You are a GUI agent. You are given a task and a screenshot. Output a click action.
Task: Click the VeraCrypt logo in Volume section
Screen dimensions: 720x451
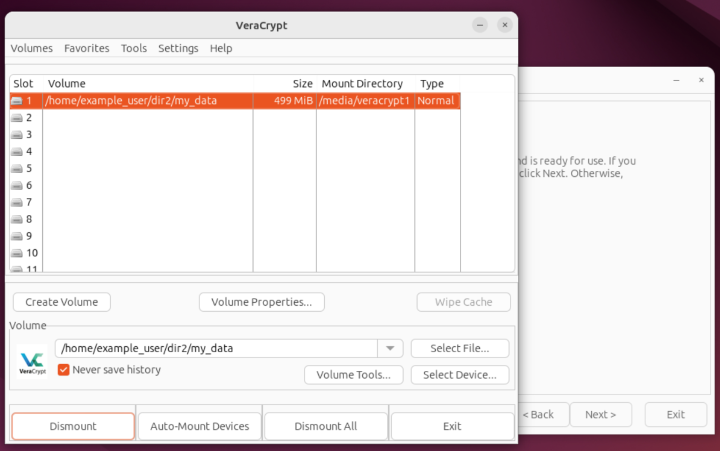point(32,362)
